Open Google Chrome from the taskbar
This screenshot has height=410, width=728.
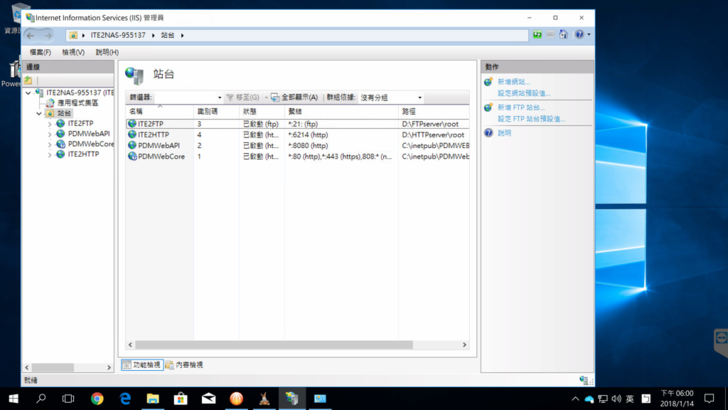pos(97,398)
